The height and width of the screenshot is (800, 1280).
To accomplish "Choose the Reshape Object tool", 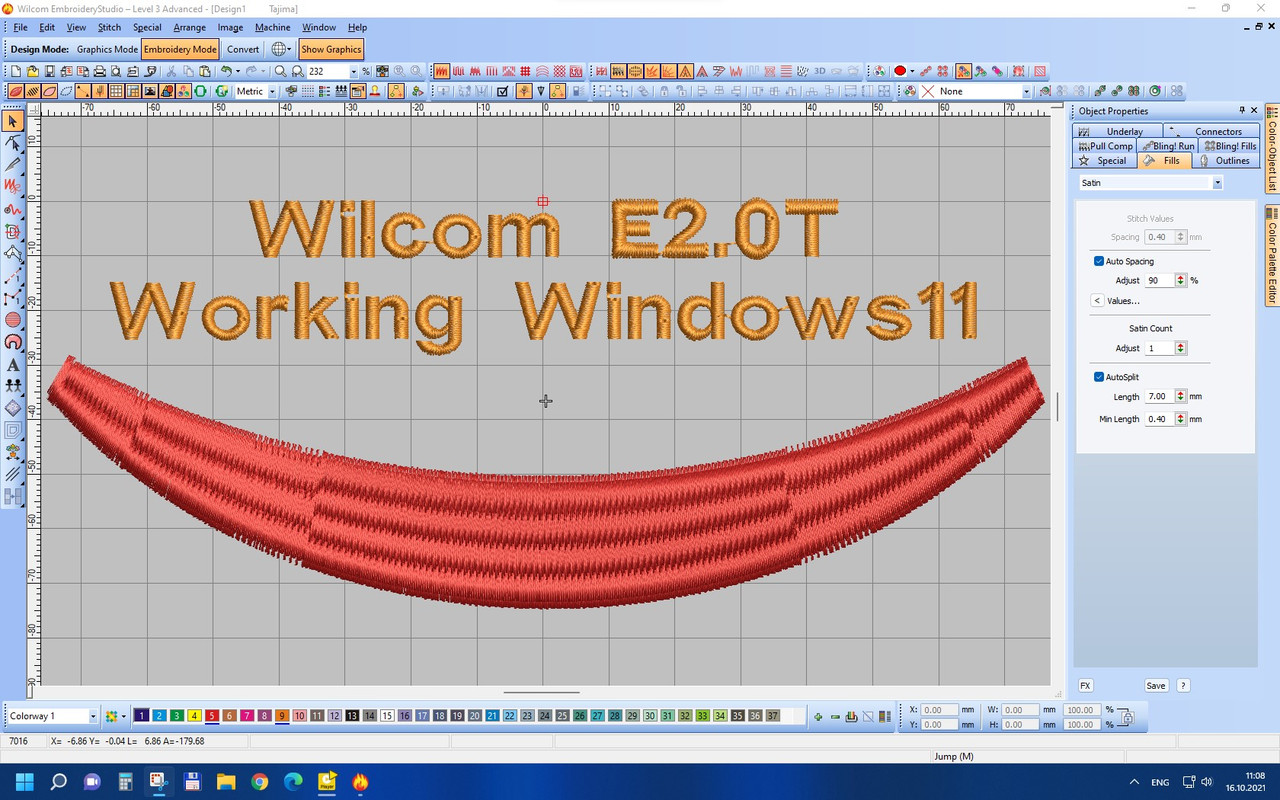I will (x=13, y=143).
